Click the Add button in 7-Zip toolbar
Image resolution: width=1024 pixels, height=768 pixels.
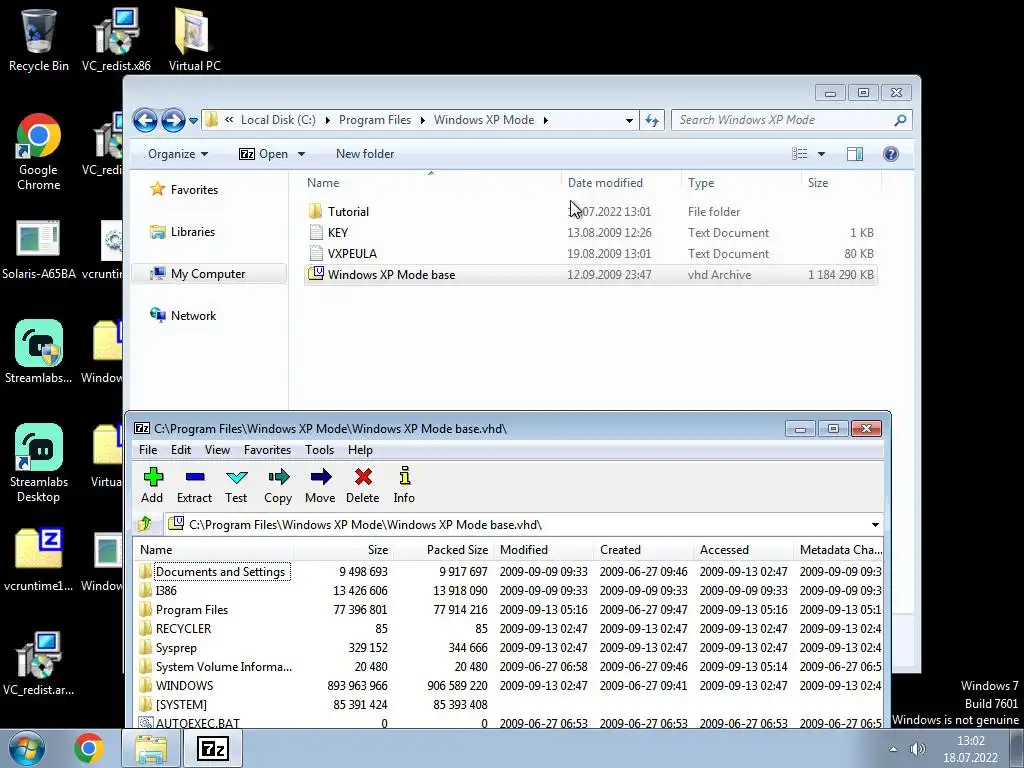point(152,485)
